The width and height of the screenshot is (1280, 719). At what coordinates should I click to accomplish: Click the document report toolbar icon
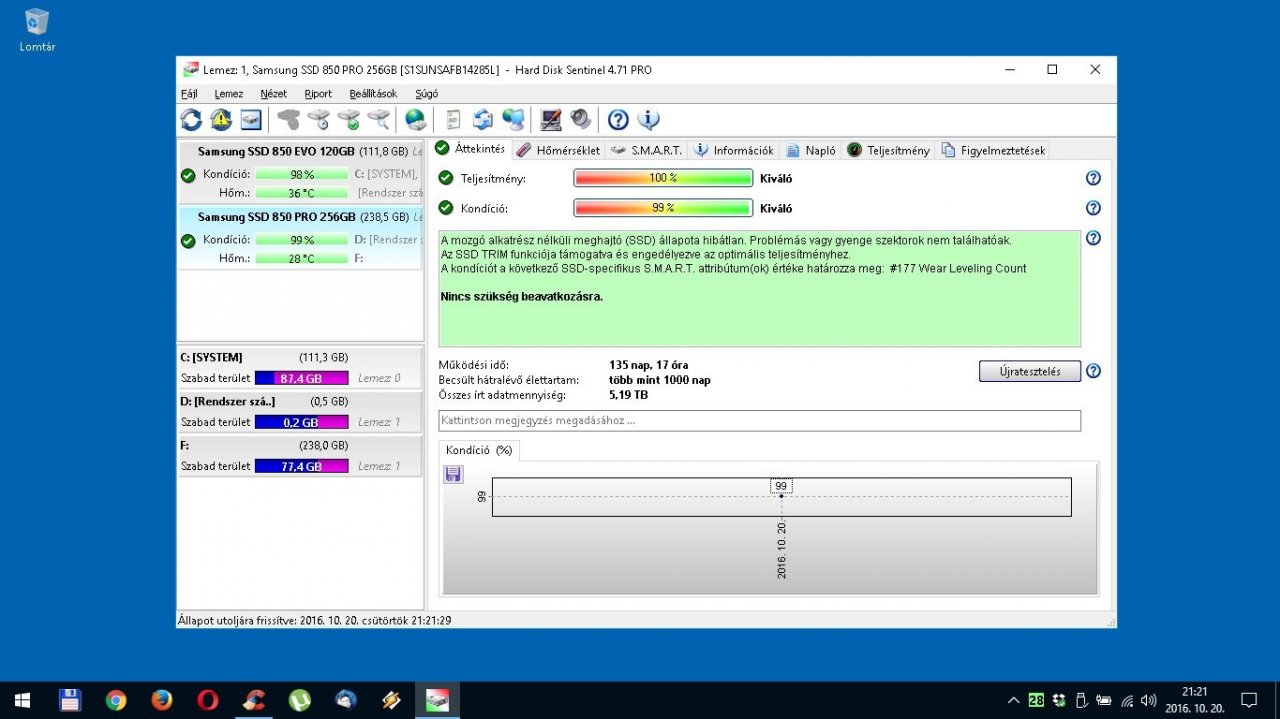(453, 120)
